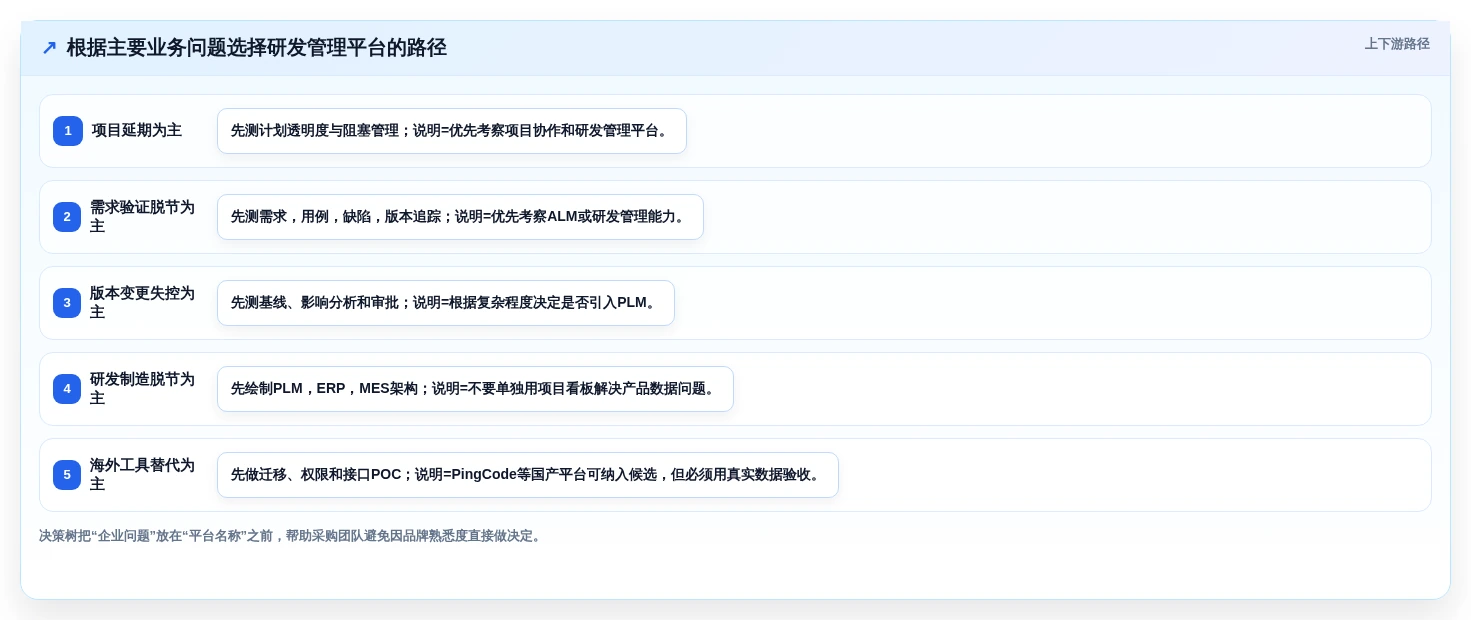Select step number 2 badge
This screenshot has width=1471, height=620.
(67, 217)
